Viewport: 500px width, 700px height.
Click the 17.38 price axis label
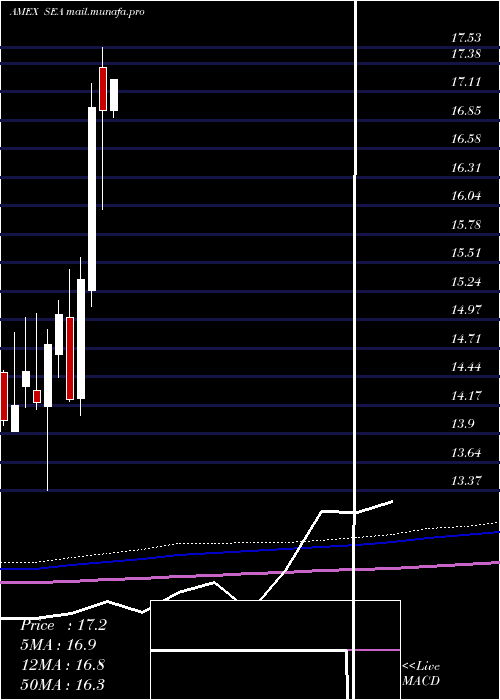click(466, 54)
